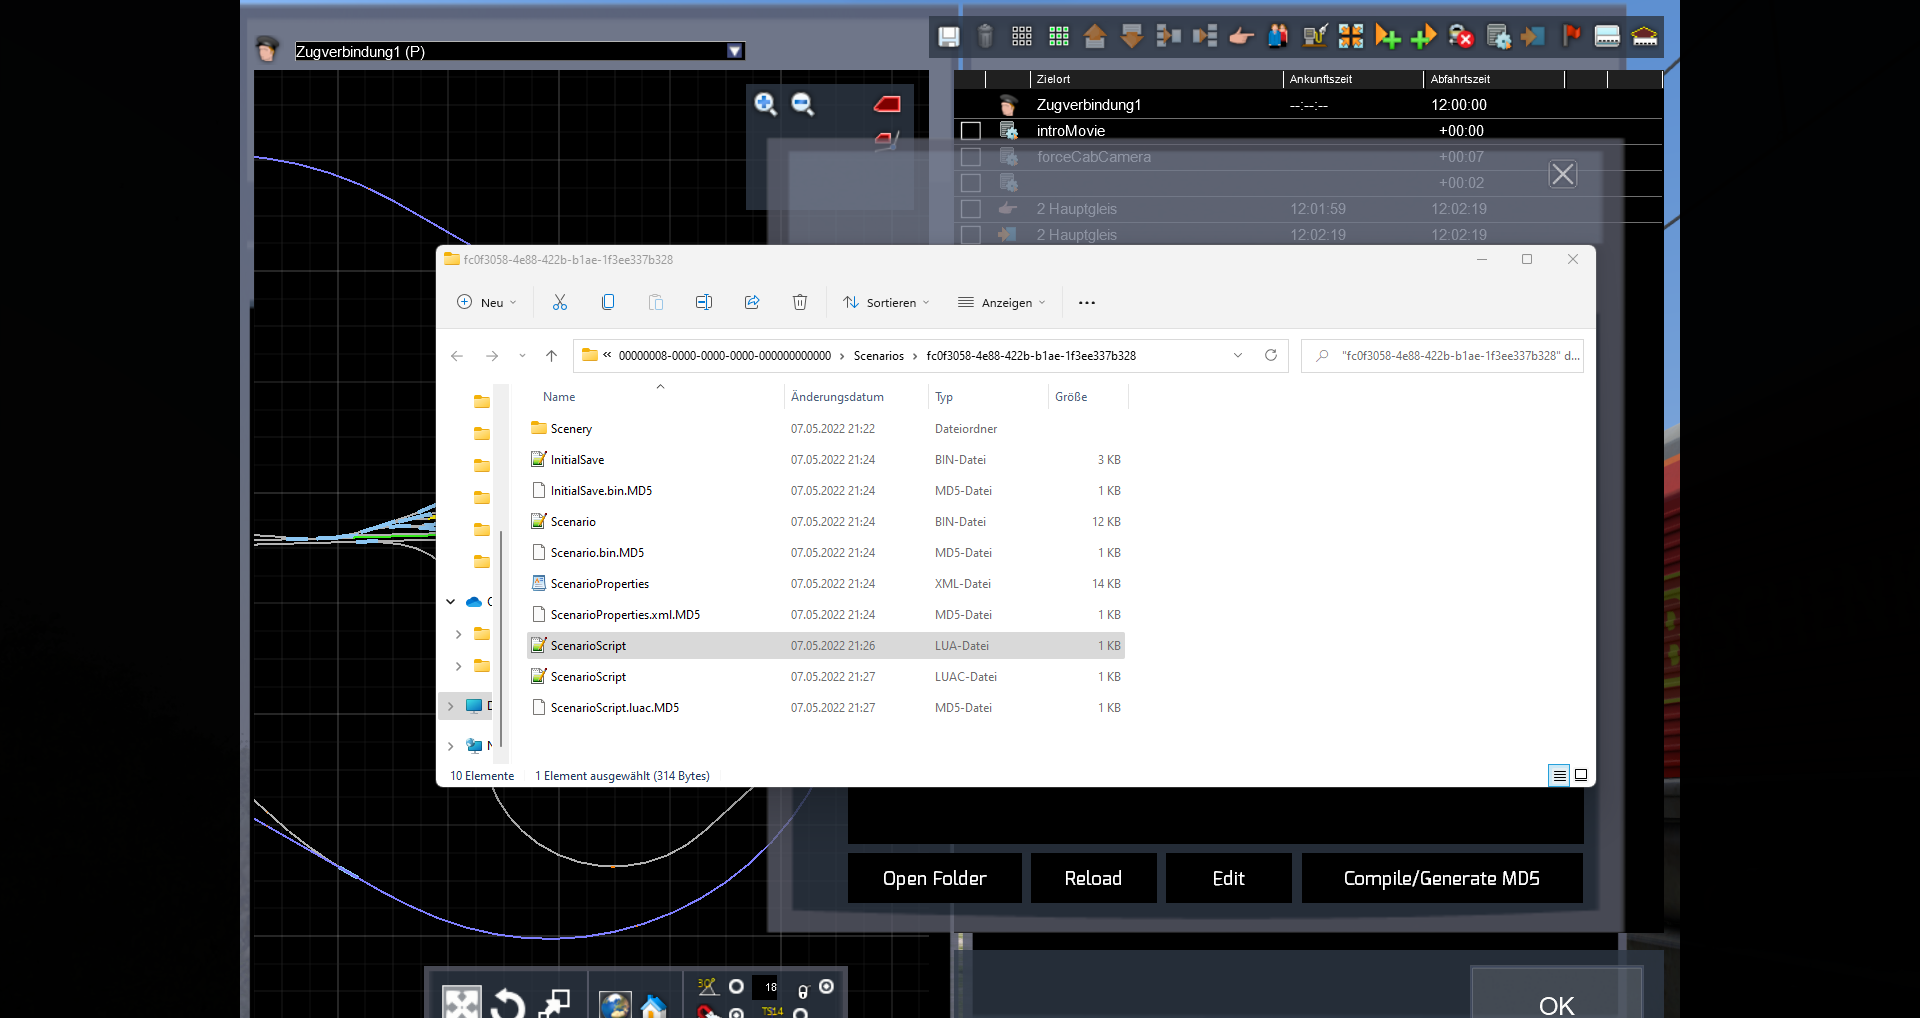This screenshot has width=1920, height=1018.
Task: Click the orange move up arrow icon
Action: coord(1095,37)
